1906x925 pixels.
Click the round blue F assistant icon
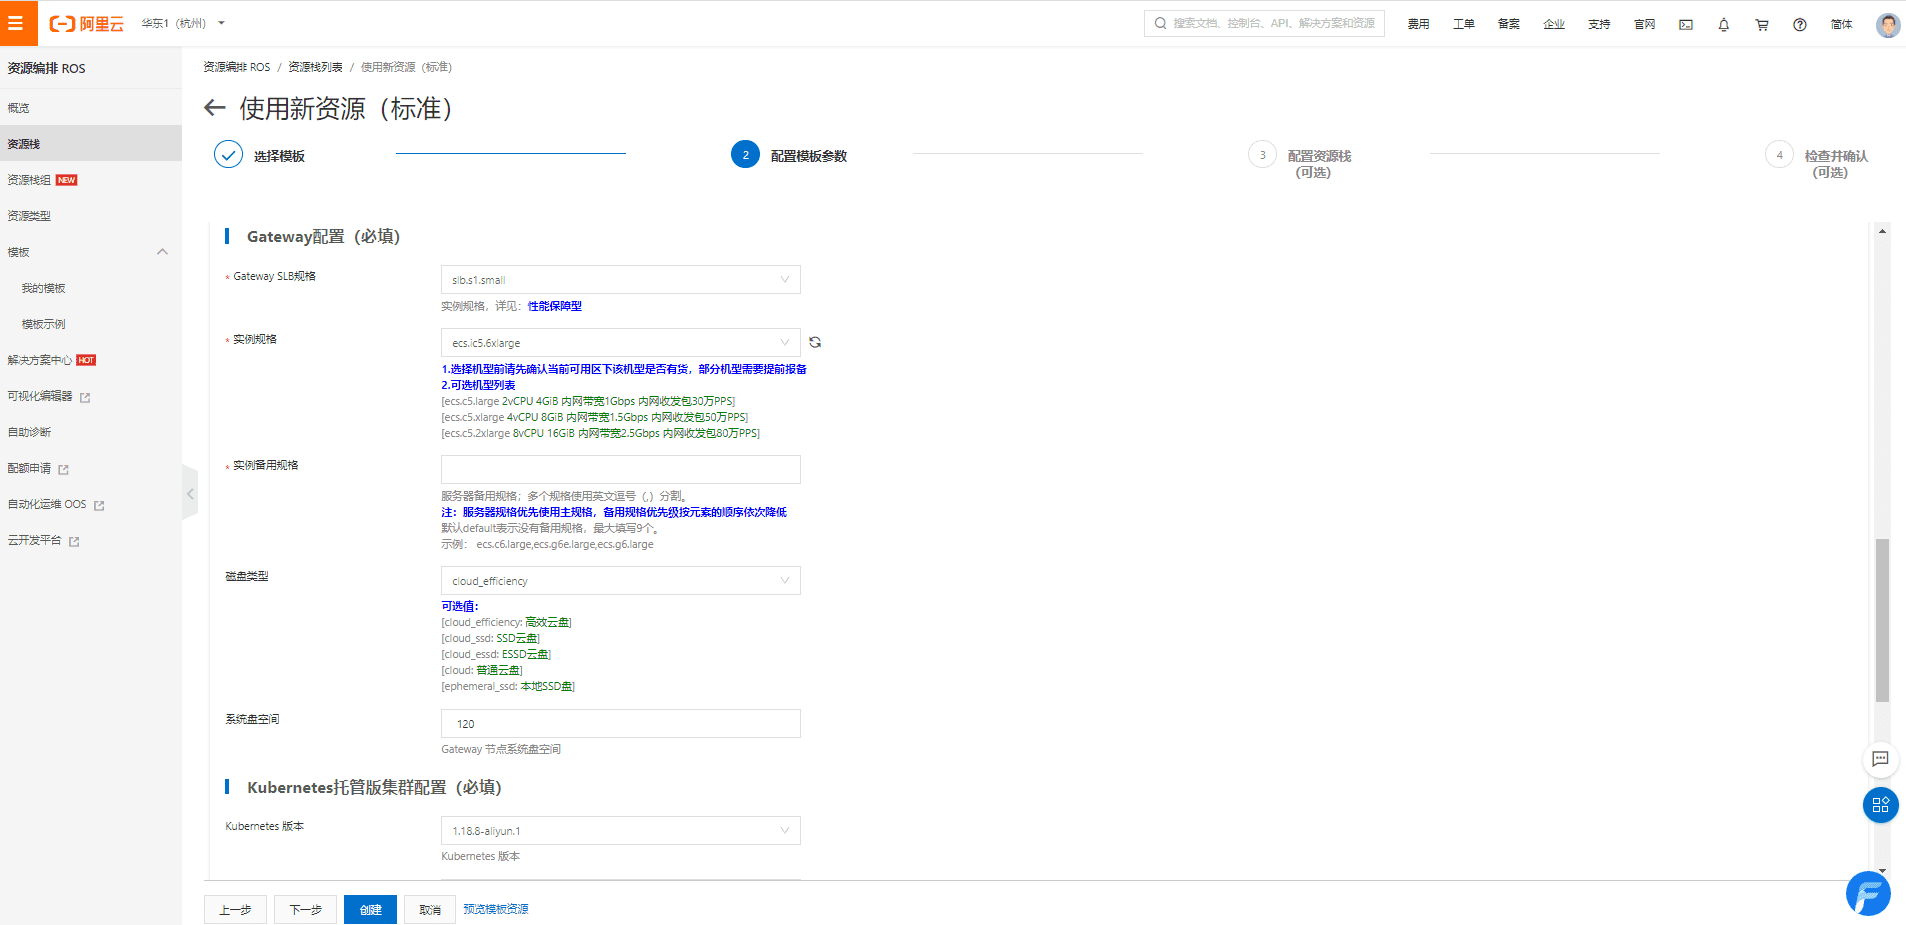pos(1868,893)
